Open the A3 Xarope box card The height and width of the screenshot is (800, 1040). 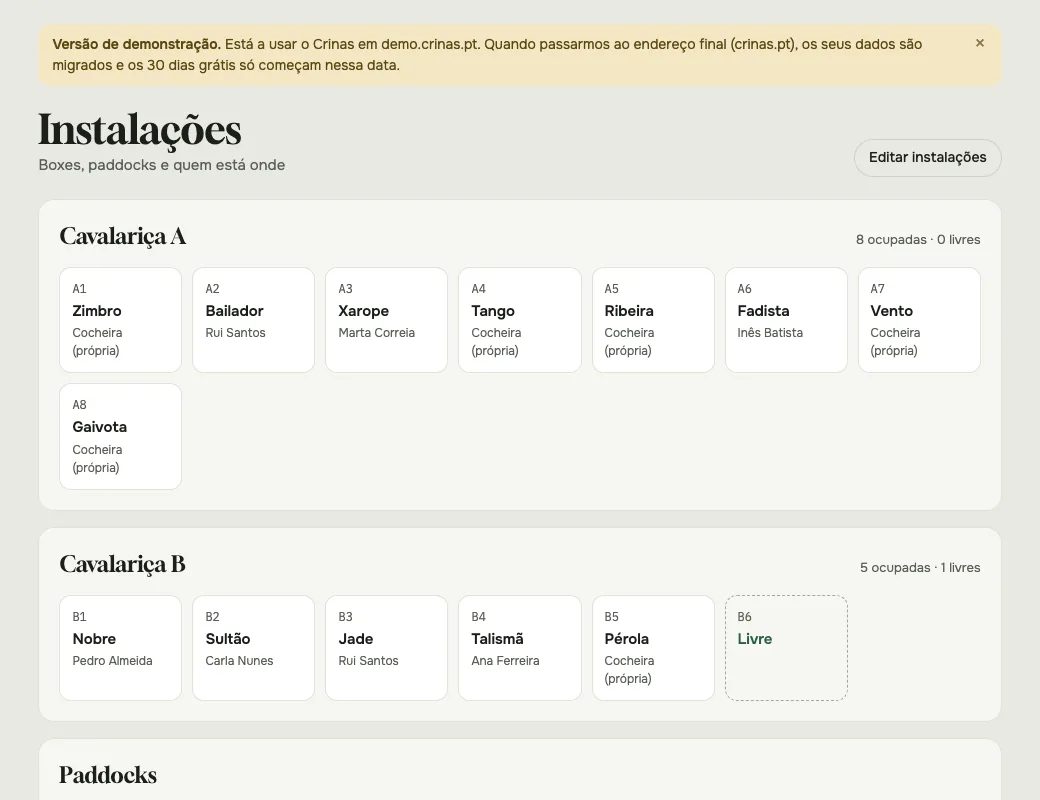(x=386, y=320)
